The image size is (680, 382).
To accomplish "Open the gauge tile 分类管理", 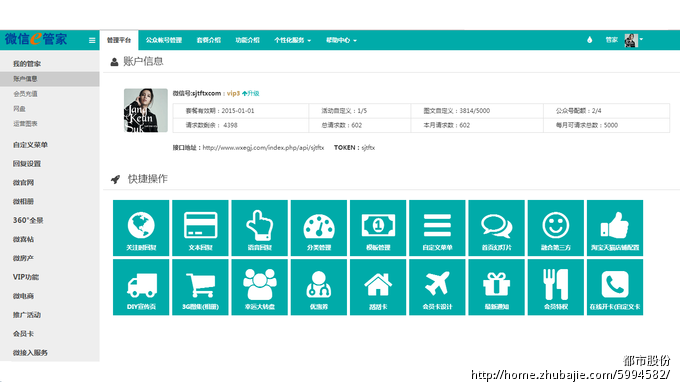I will [x=319, y=228].
